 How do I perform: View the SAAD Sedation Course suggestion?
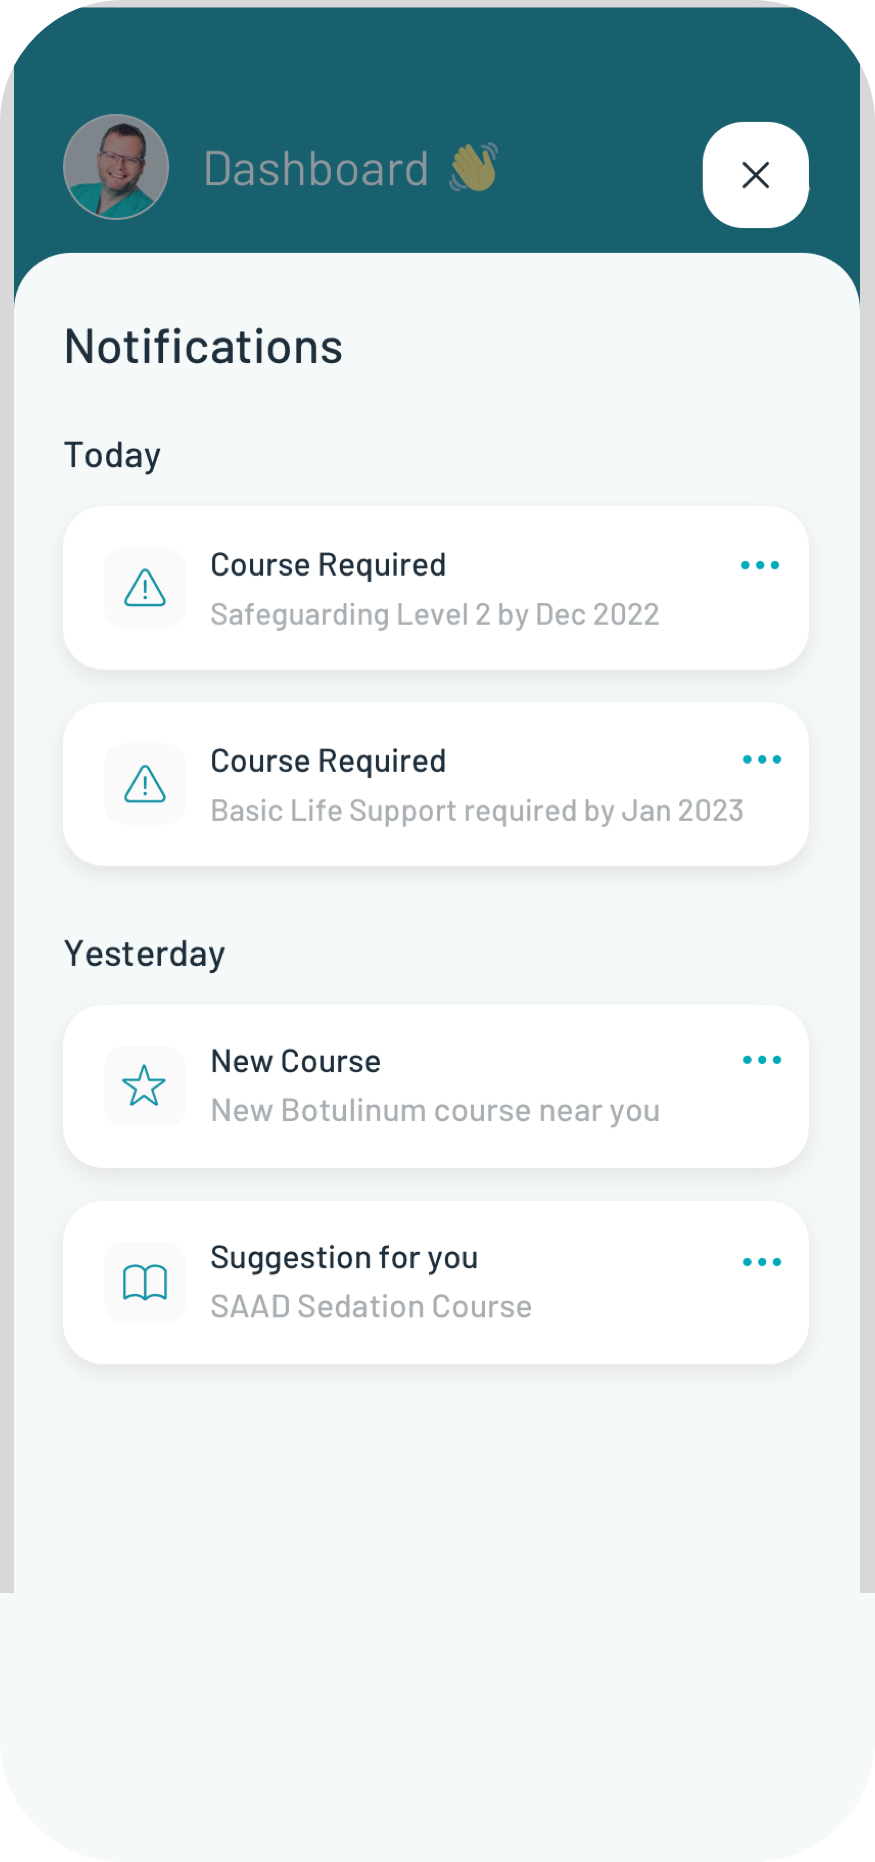point(371,1306)
